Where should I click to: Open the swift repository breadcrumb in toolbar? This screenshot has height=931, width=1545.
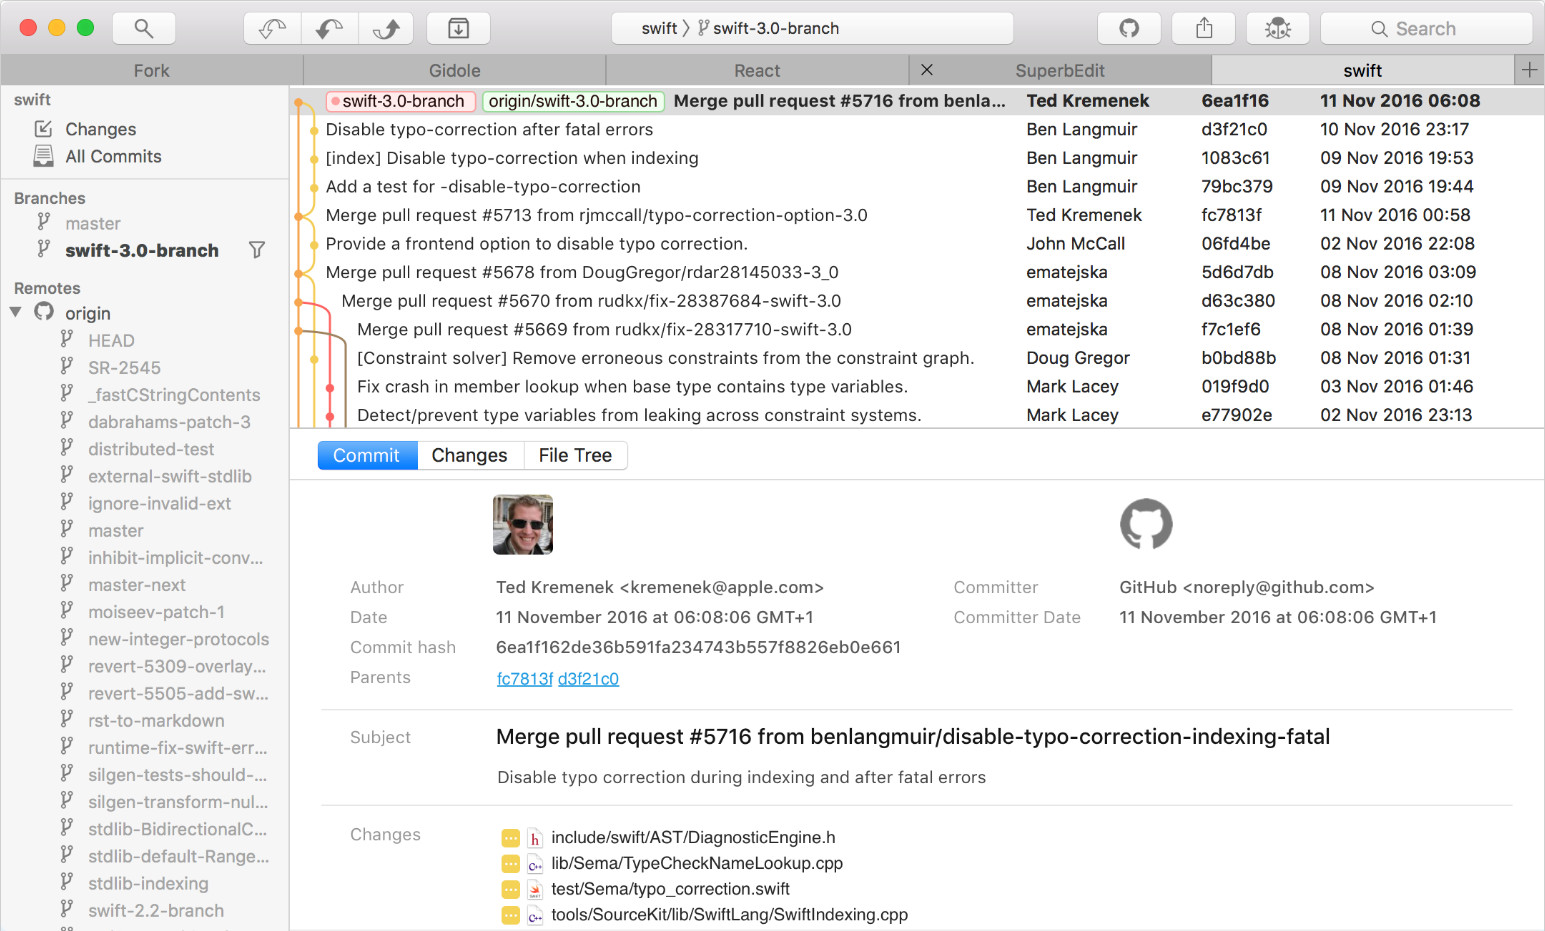point(659,28)
